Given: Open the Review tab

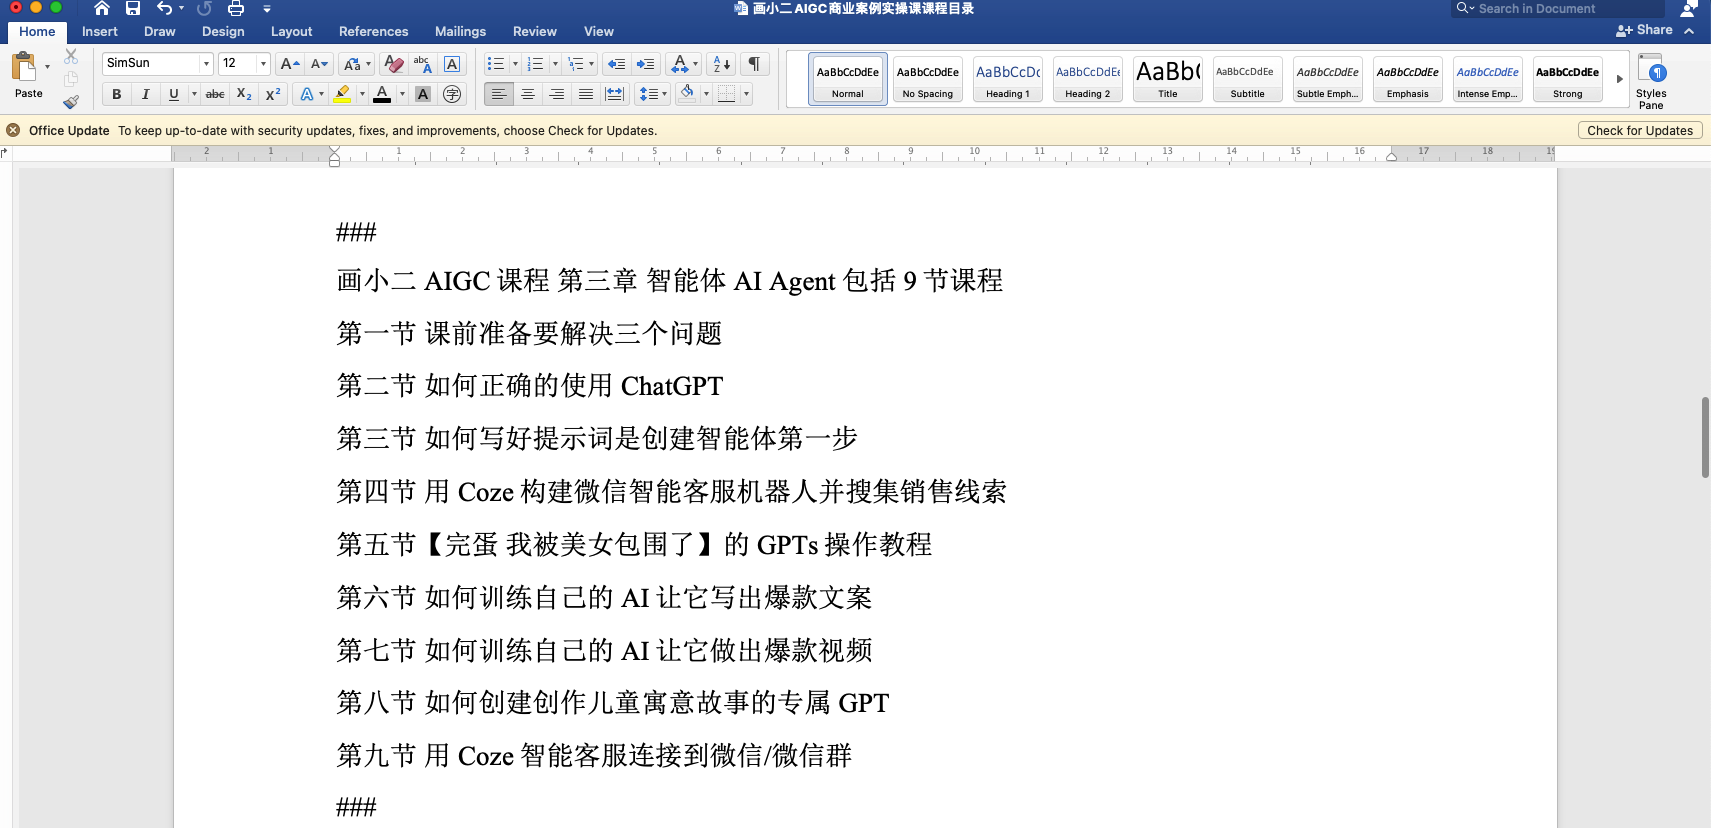Looking at the screenshot, I should 535,32.
